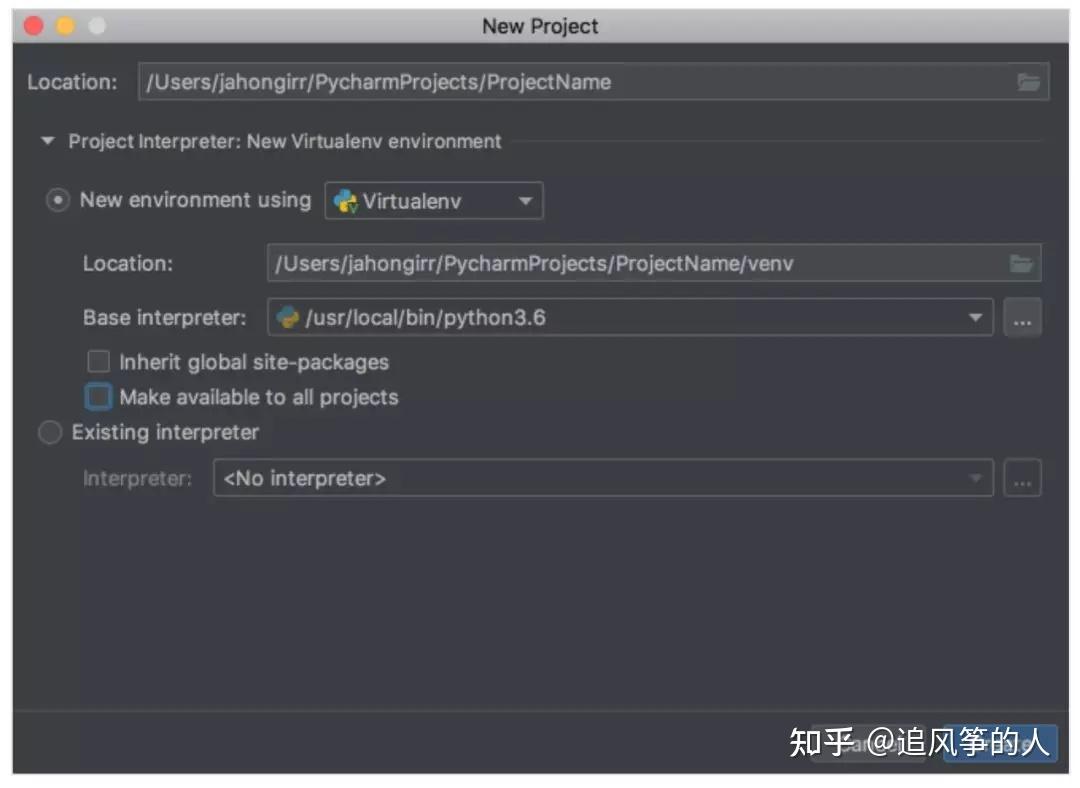Click the folder icon next to venv Location path
Image resolution: width=1080 pixels, height=788 pixels.
point(1021,263)
